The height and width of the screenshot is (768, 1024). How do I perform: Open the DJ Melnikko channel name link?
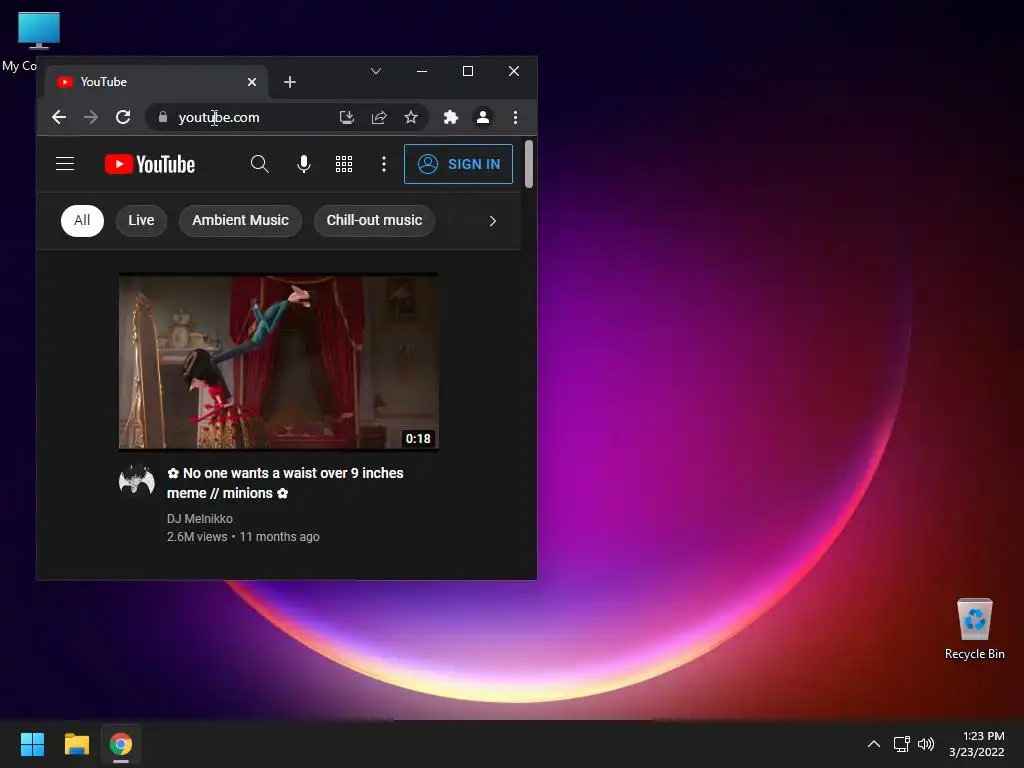point(200,519)
